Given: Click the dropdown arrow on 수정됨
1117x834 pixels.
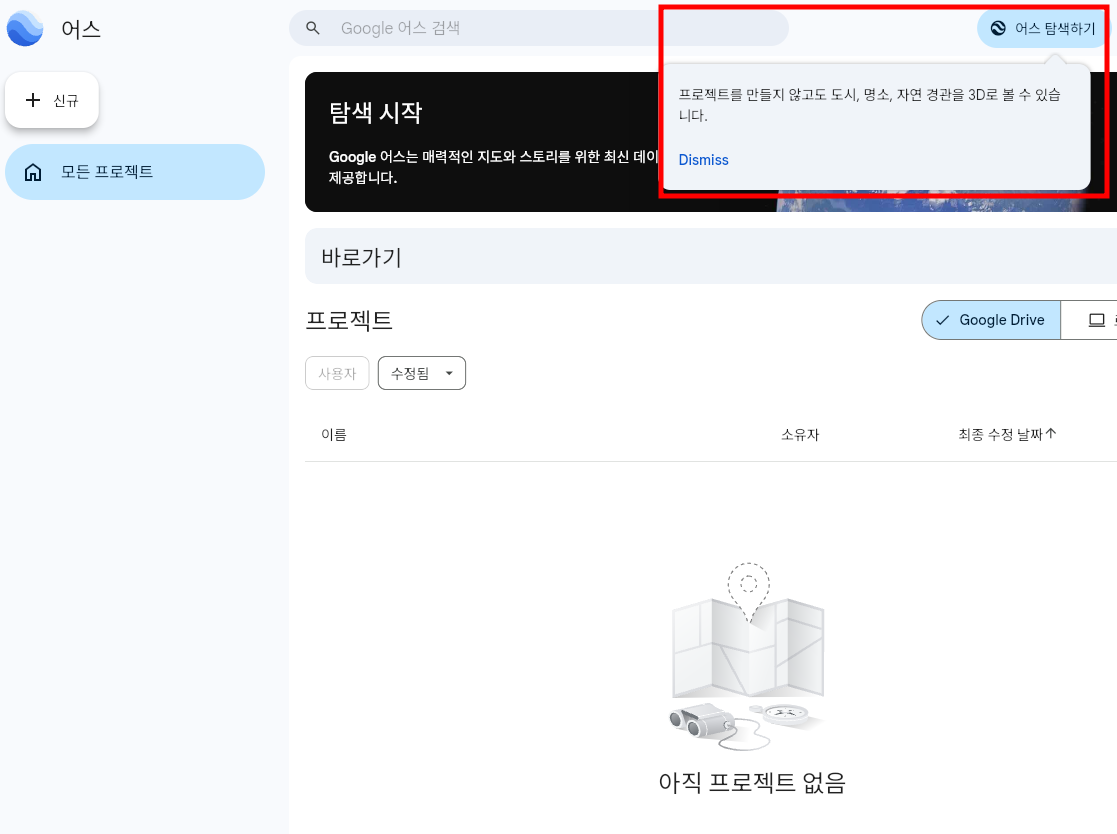Looking at the screenshot, I should pyautogui.click(x=448, y=372).
